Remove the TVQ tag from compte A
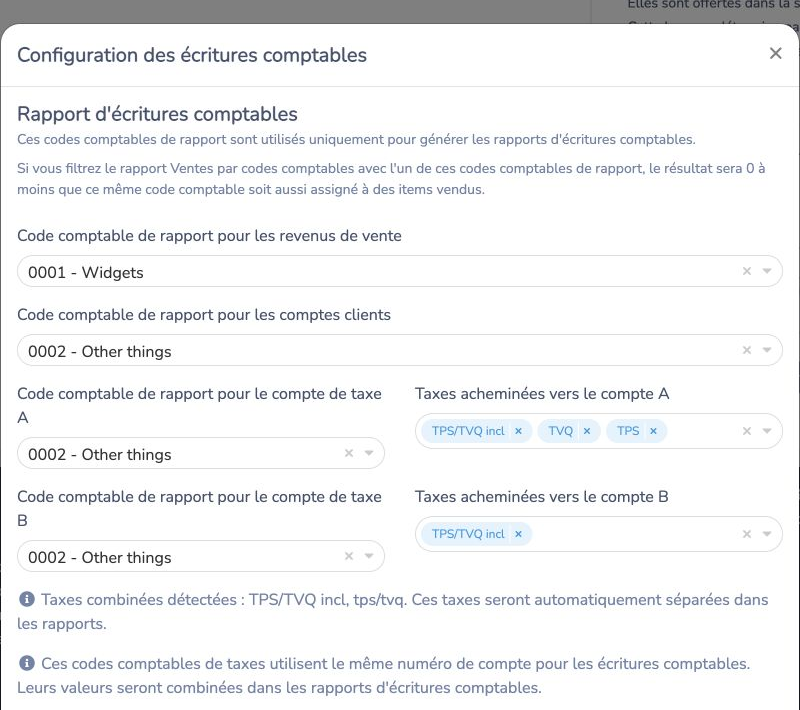This screenshot has height=710, width=800. [587, 431]
